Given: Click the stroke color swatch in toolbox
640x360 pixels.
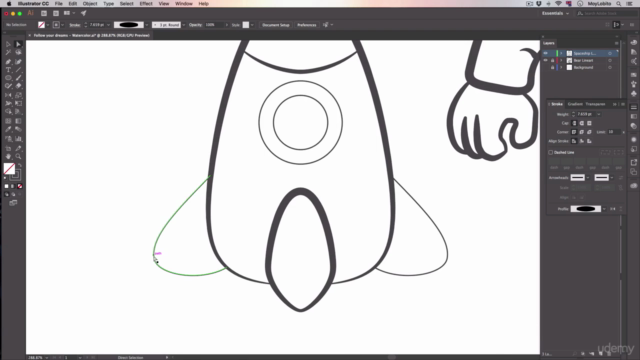Looking at the screenshot, I should click(16, 175).
